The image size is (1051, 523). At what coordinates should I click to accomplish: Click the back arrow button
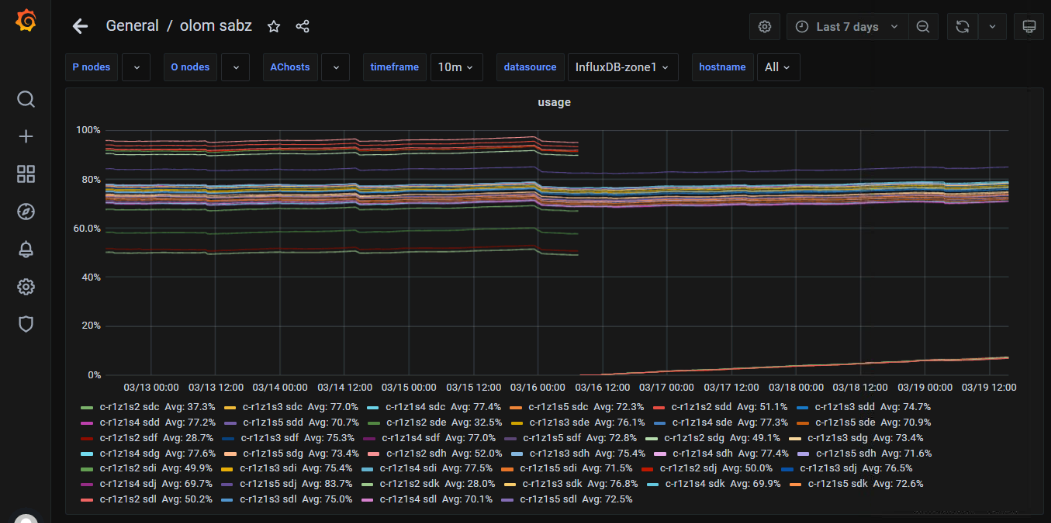80,27
